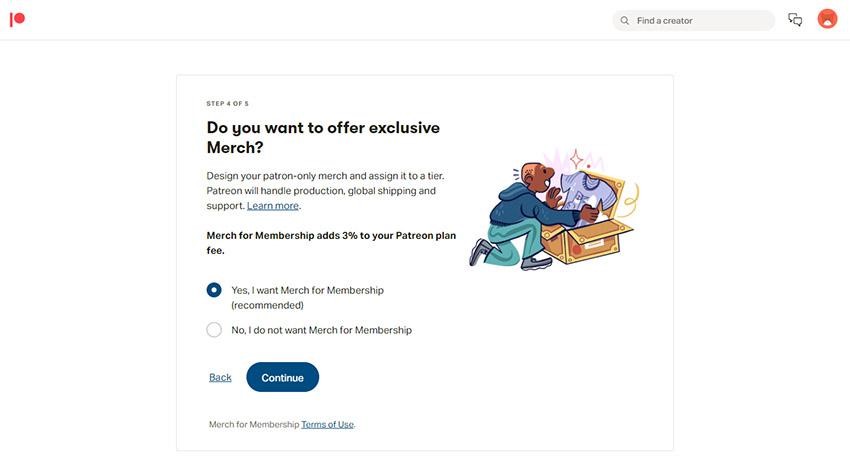
Task: Open the profile avatar menu
Action: click(827, 19)
